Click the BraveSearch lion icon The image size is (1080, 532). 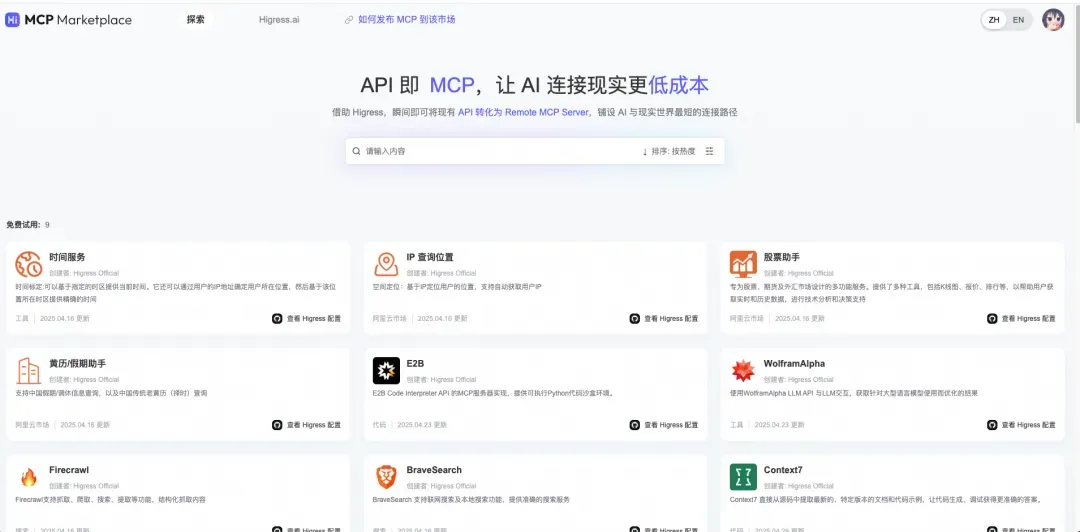386,477
